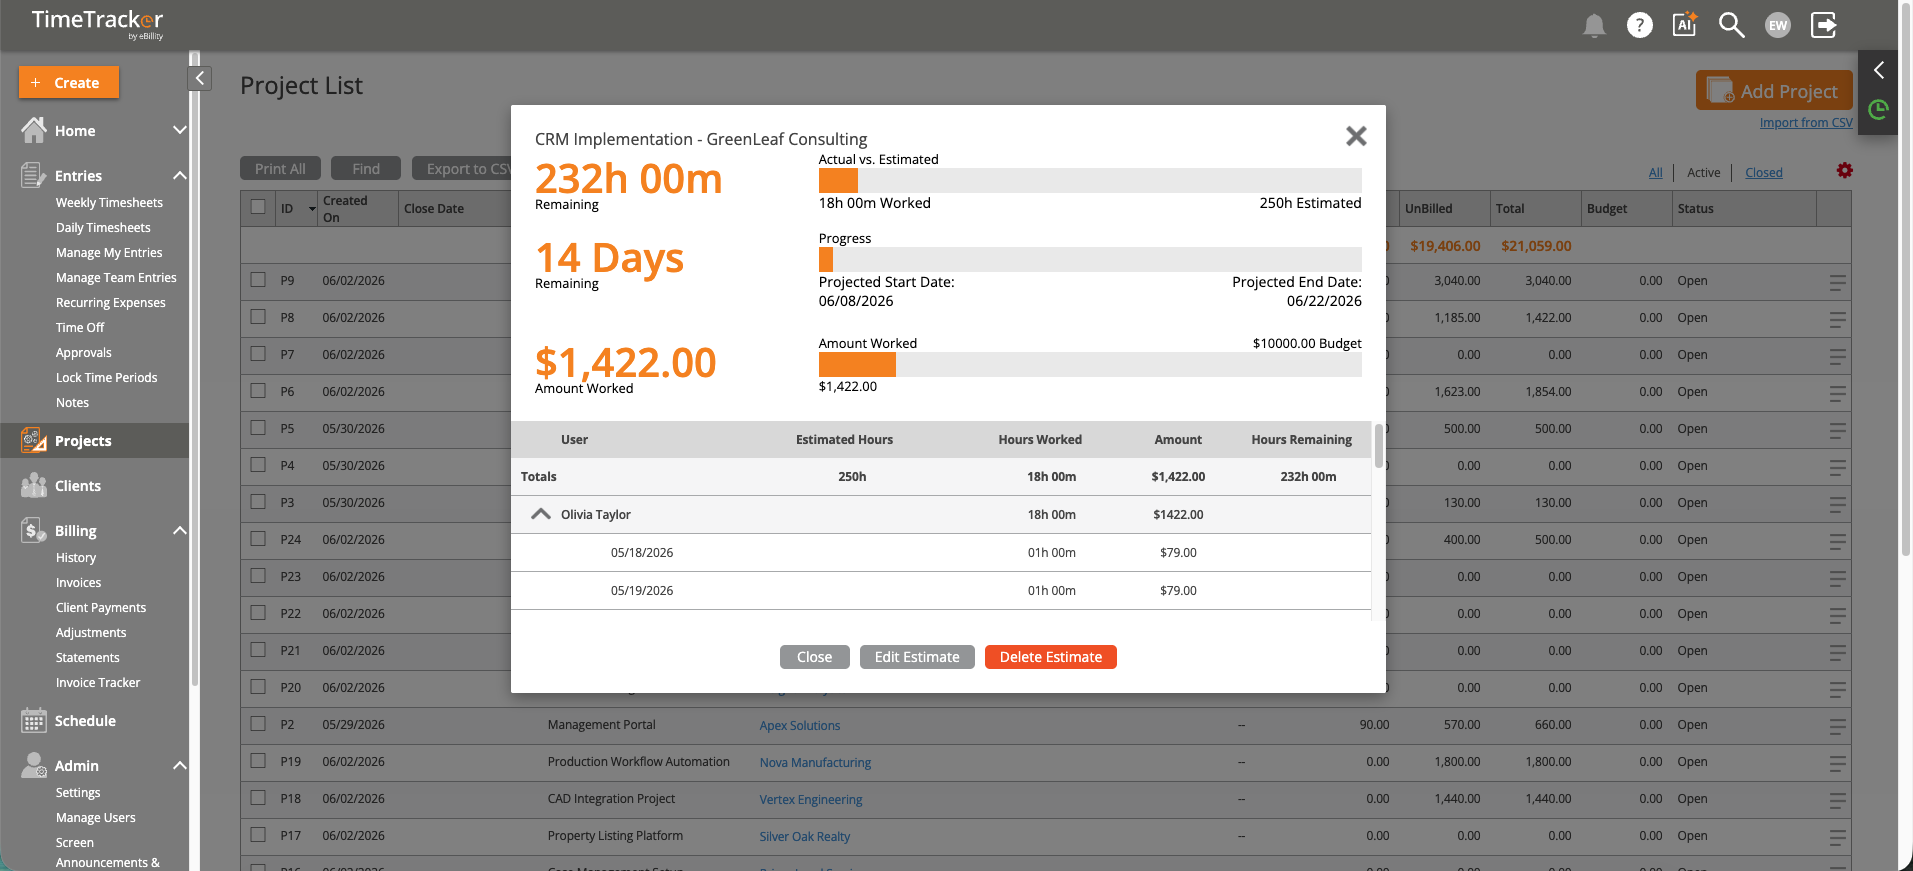Viewport: 1913px width, 871px height.
Task: Open row menu for project P24
Action: pyautogui.click(x=1837, y=542)
